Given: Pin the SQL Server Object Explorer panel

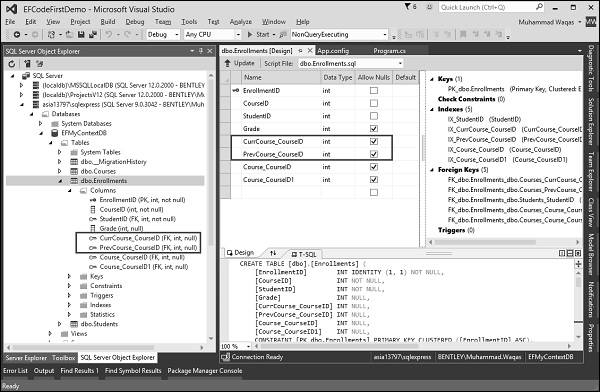Looking at the screenshot, I should point(201,51).
